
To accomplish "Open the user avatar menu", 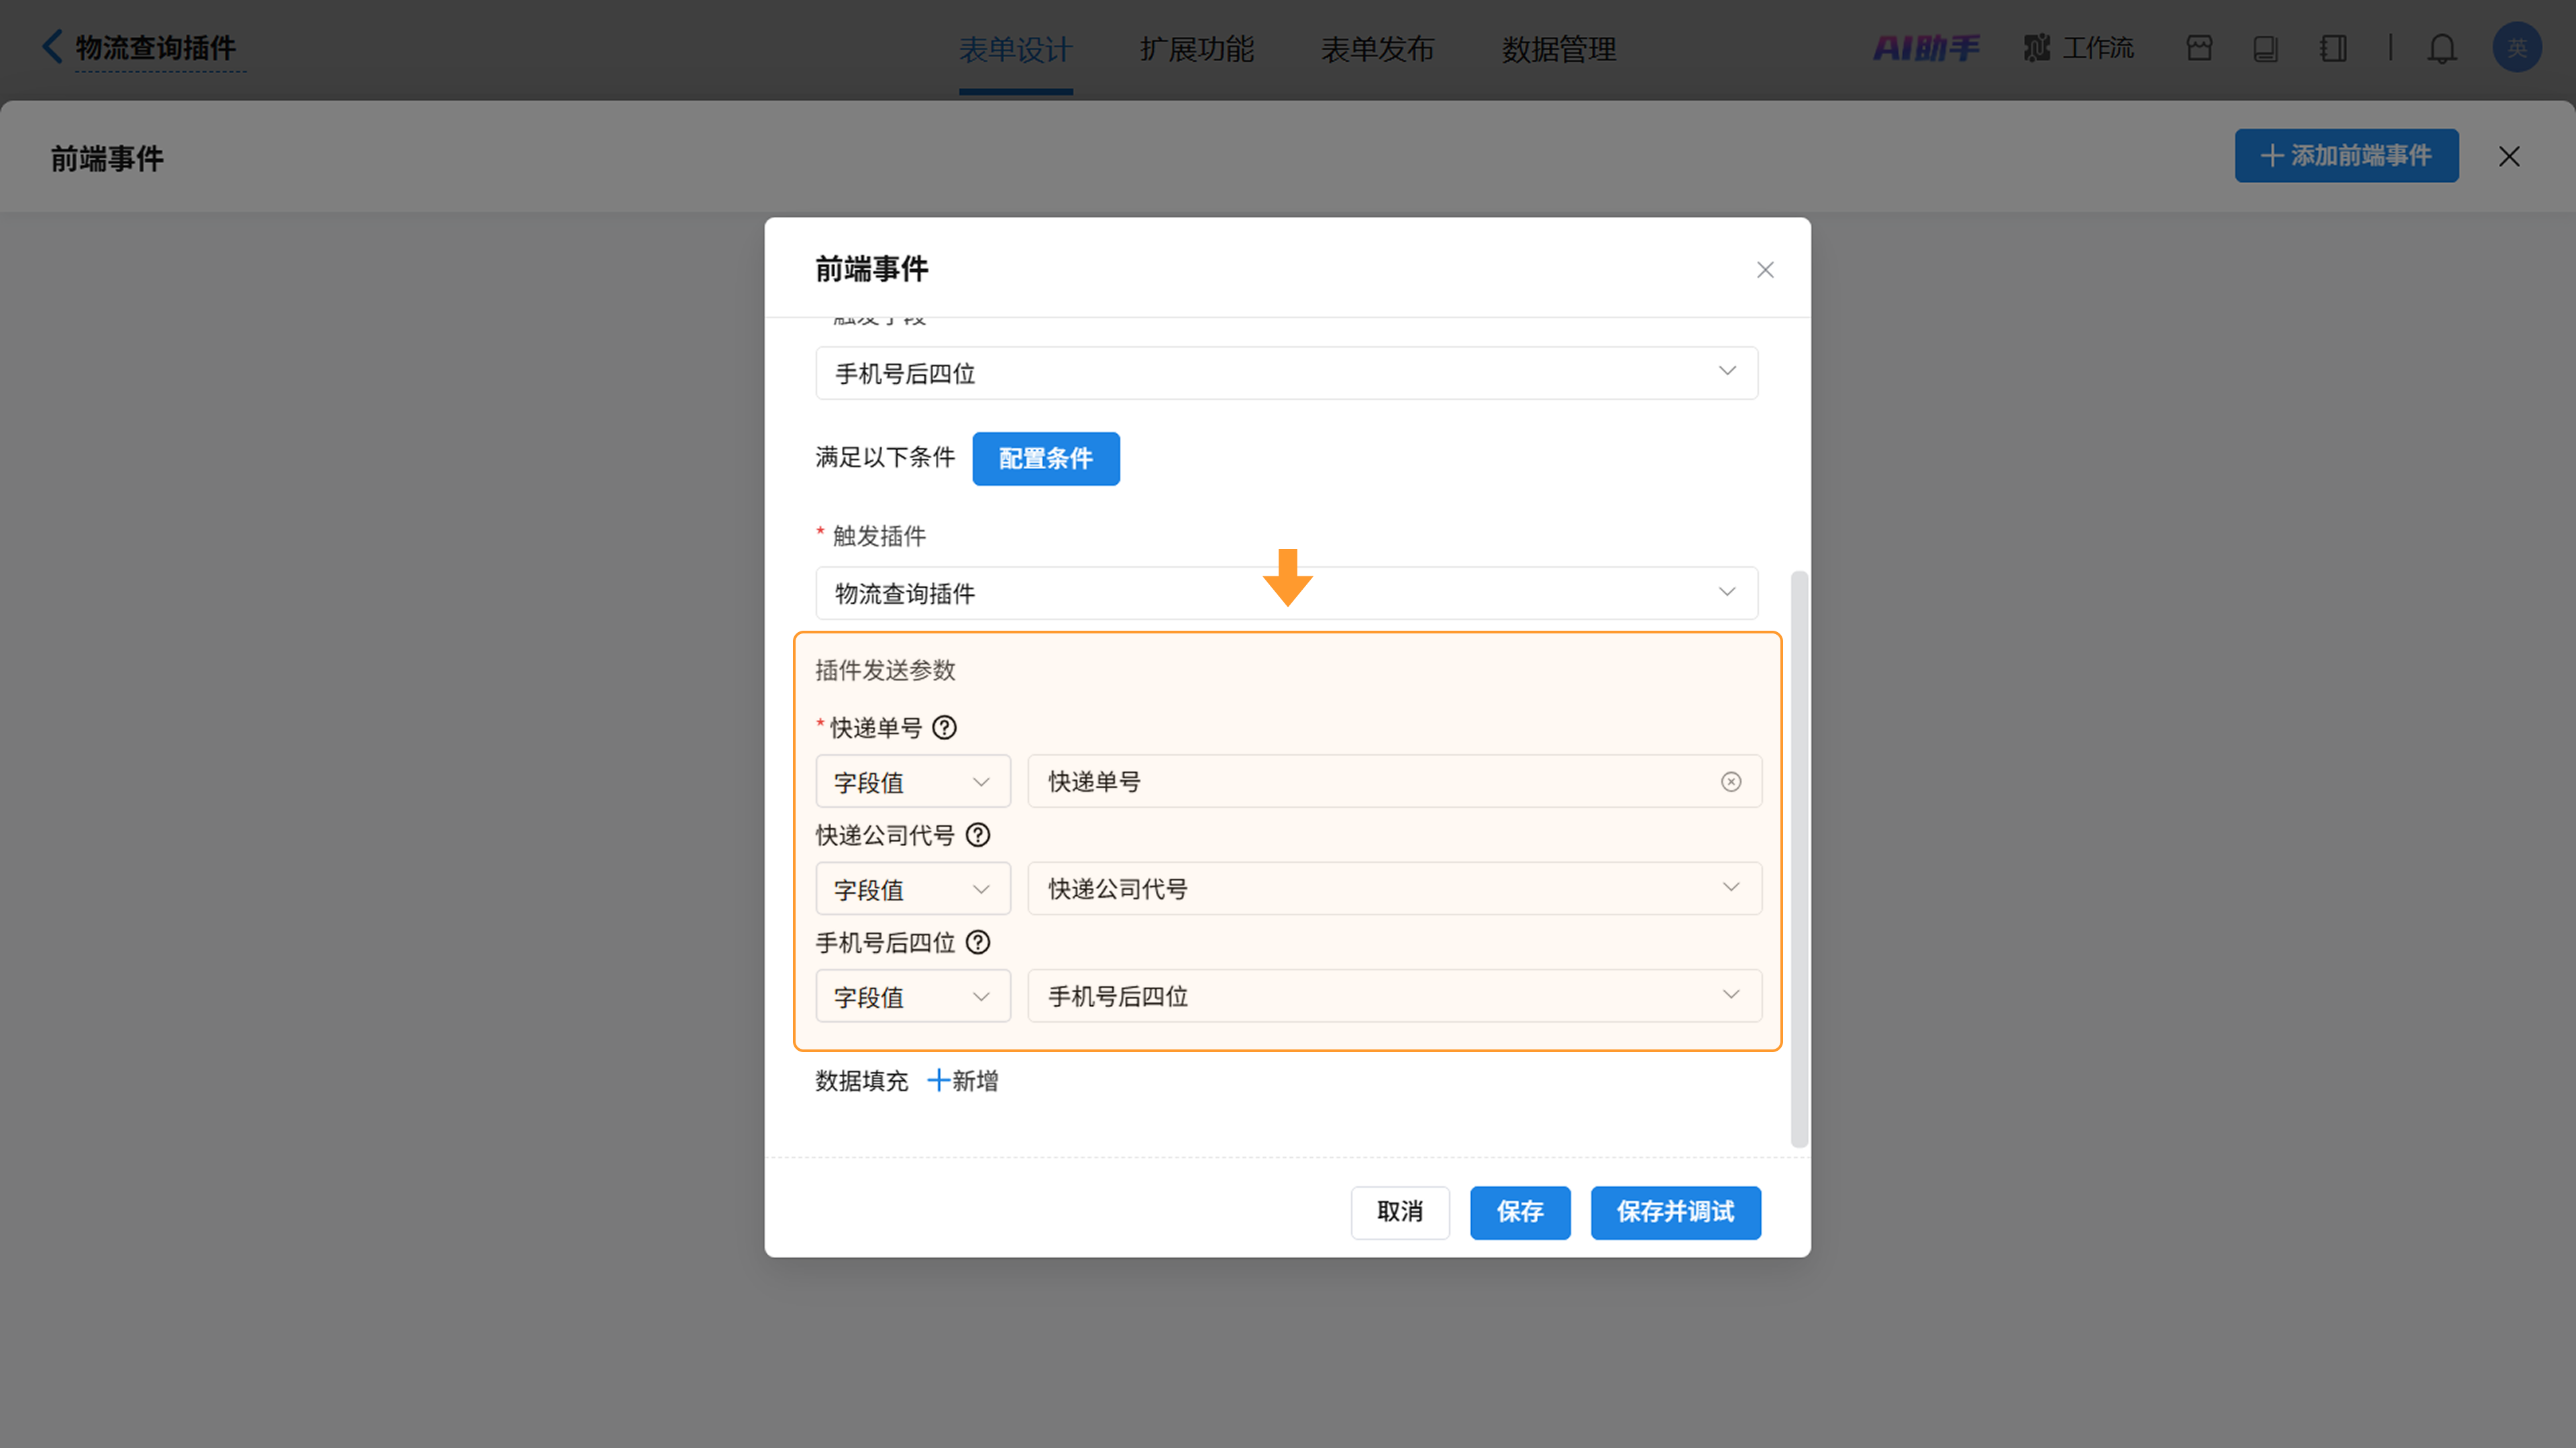I will coord(2517,47).
